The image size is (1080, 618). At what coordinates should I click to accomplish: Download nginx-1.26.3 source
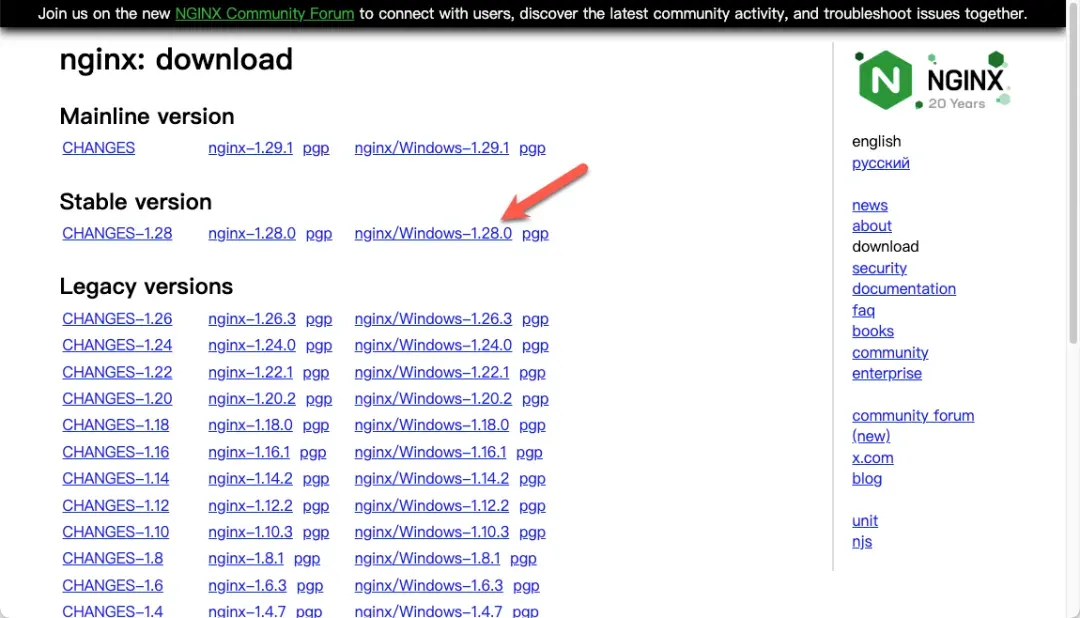[x=251, y=318]
